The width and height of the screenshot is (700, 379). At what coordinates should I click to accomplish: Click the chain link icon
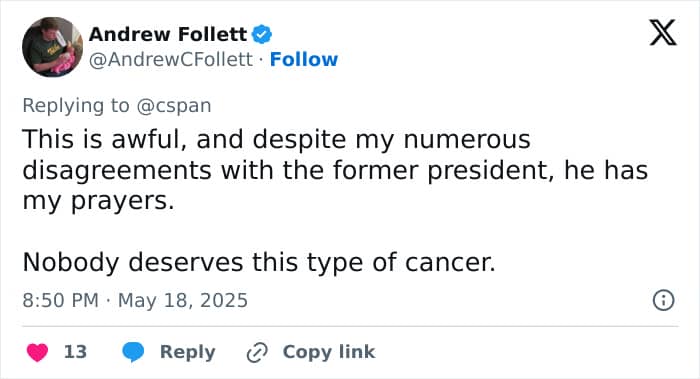click(x=257, y=353)
